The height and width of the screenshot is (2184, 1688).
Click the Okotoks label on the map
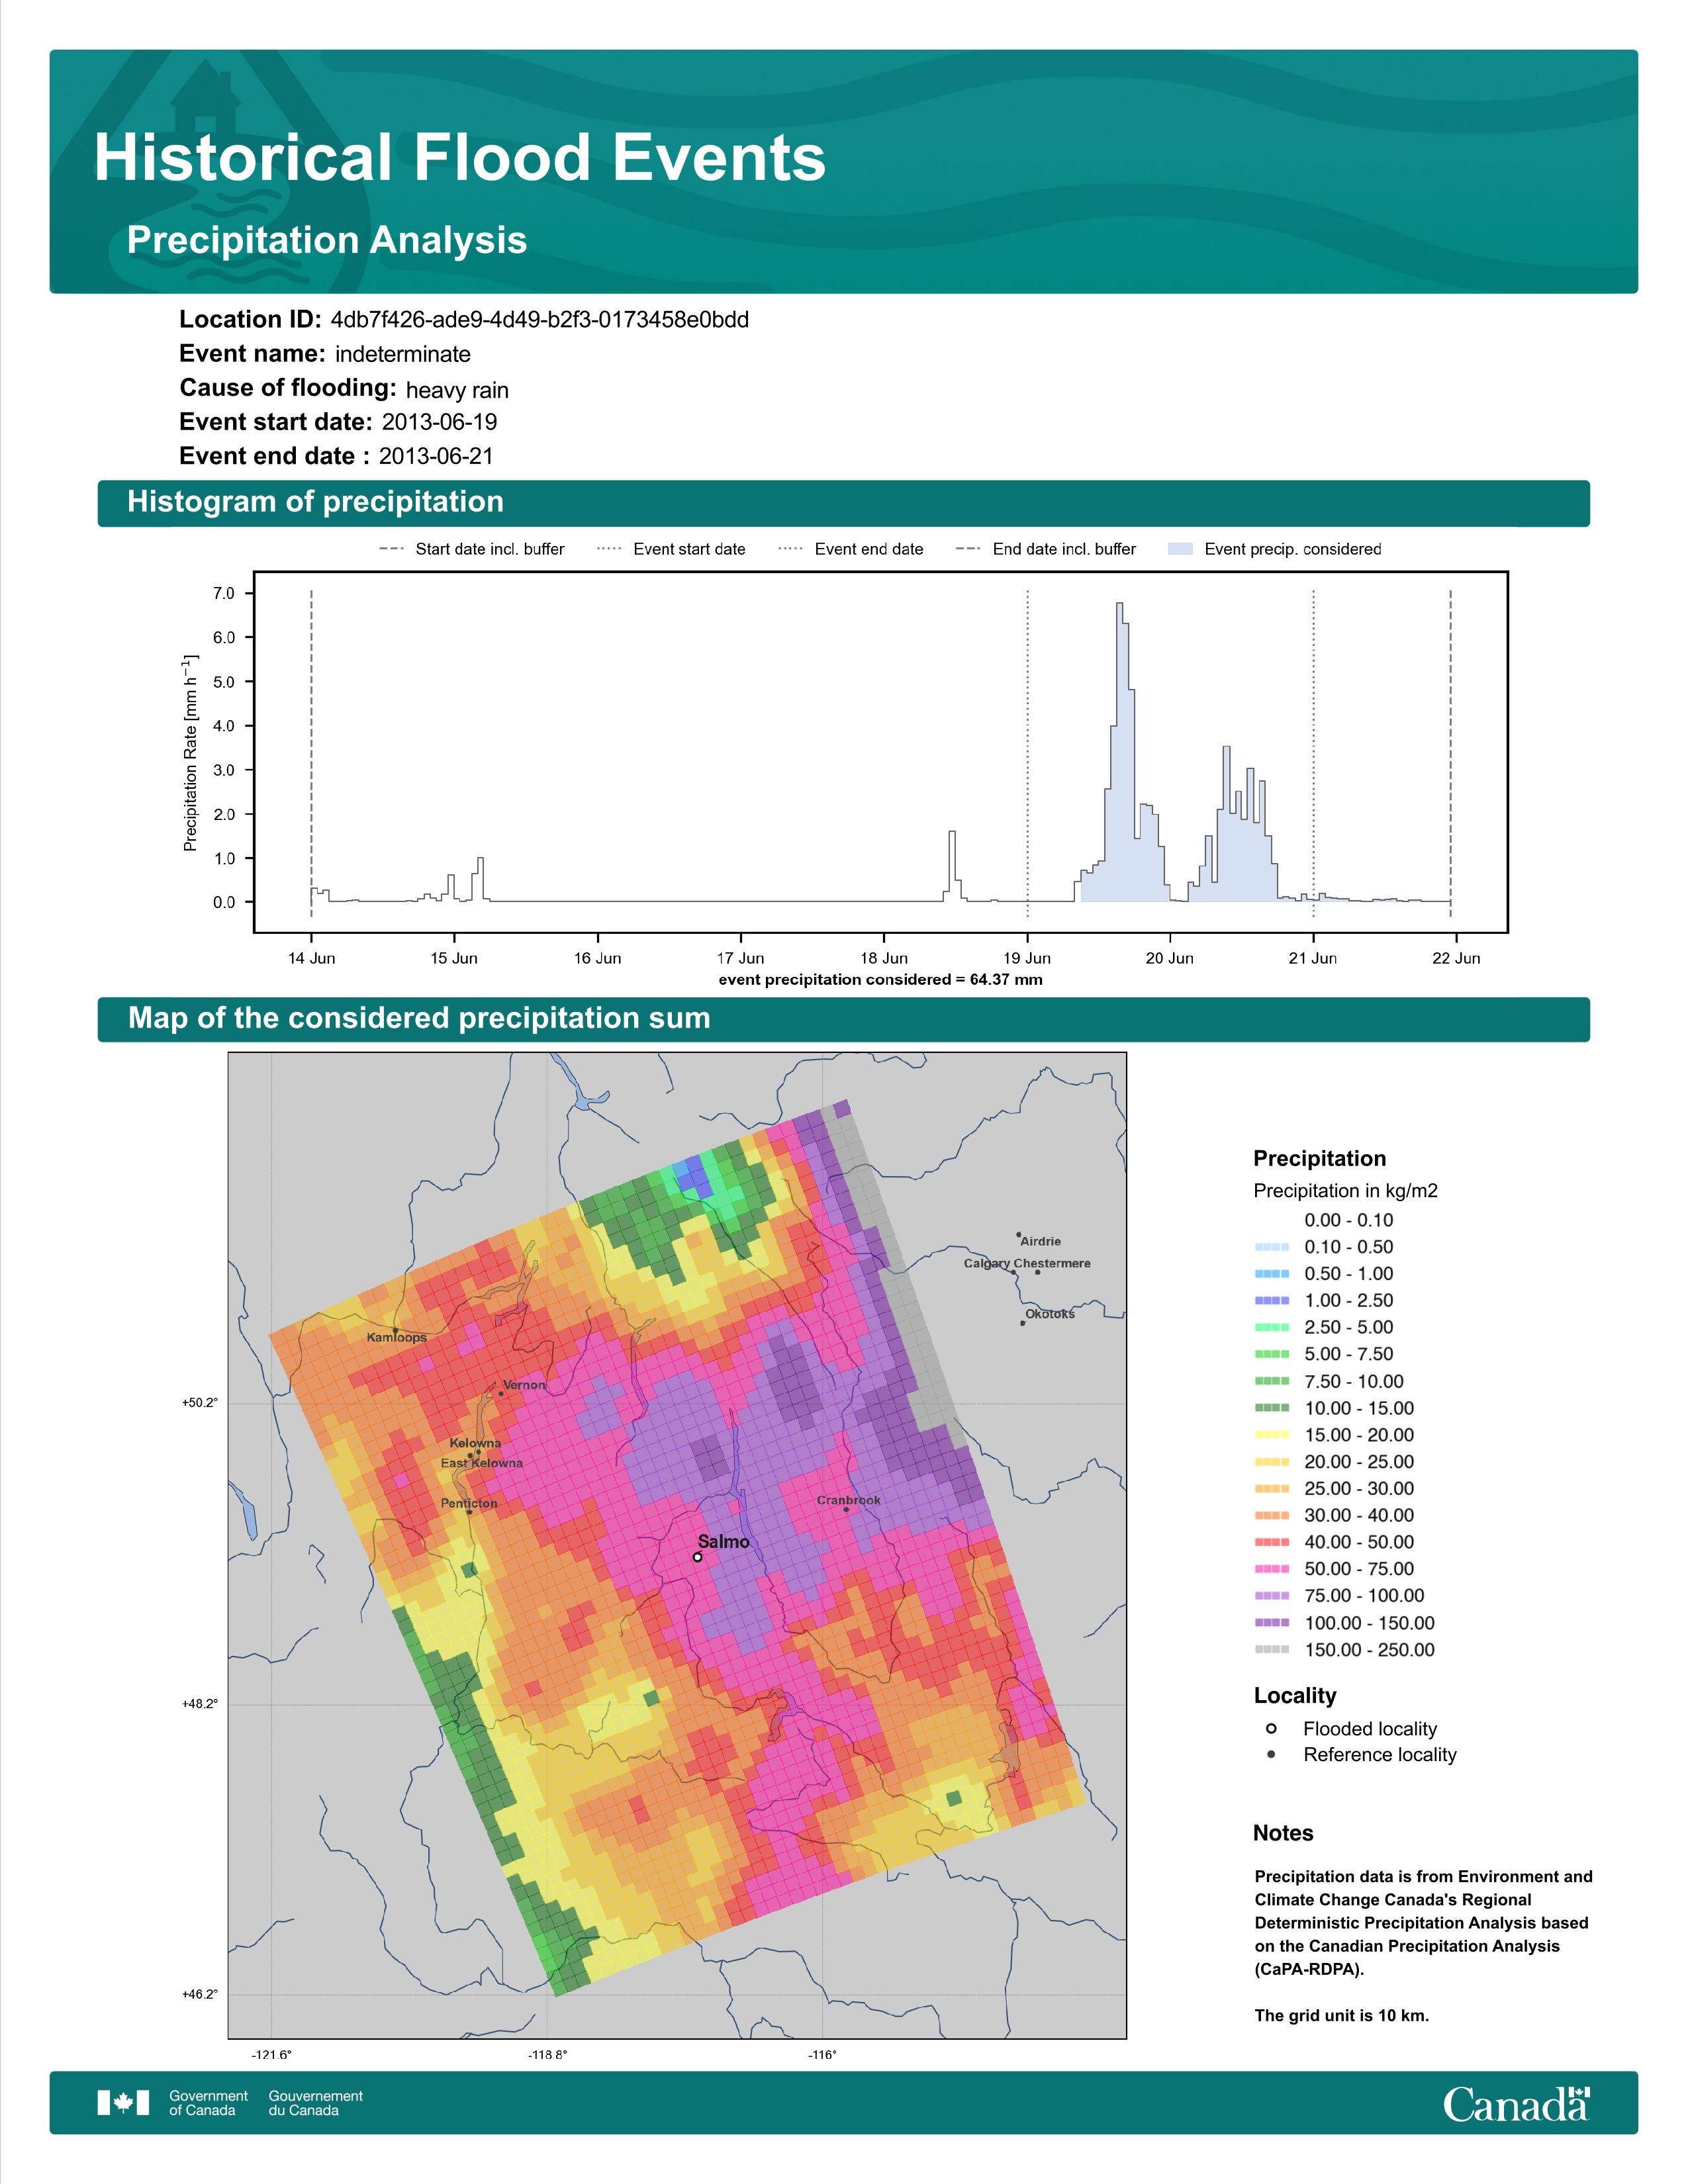(1050, 1314)
